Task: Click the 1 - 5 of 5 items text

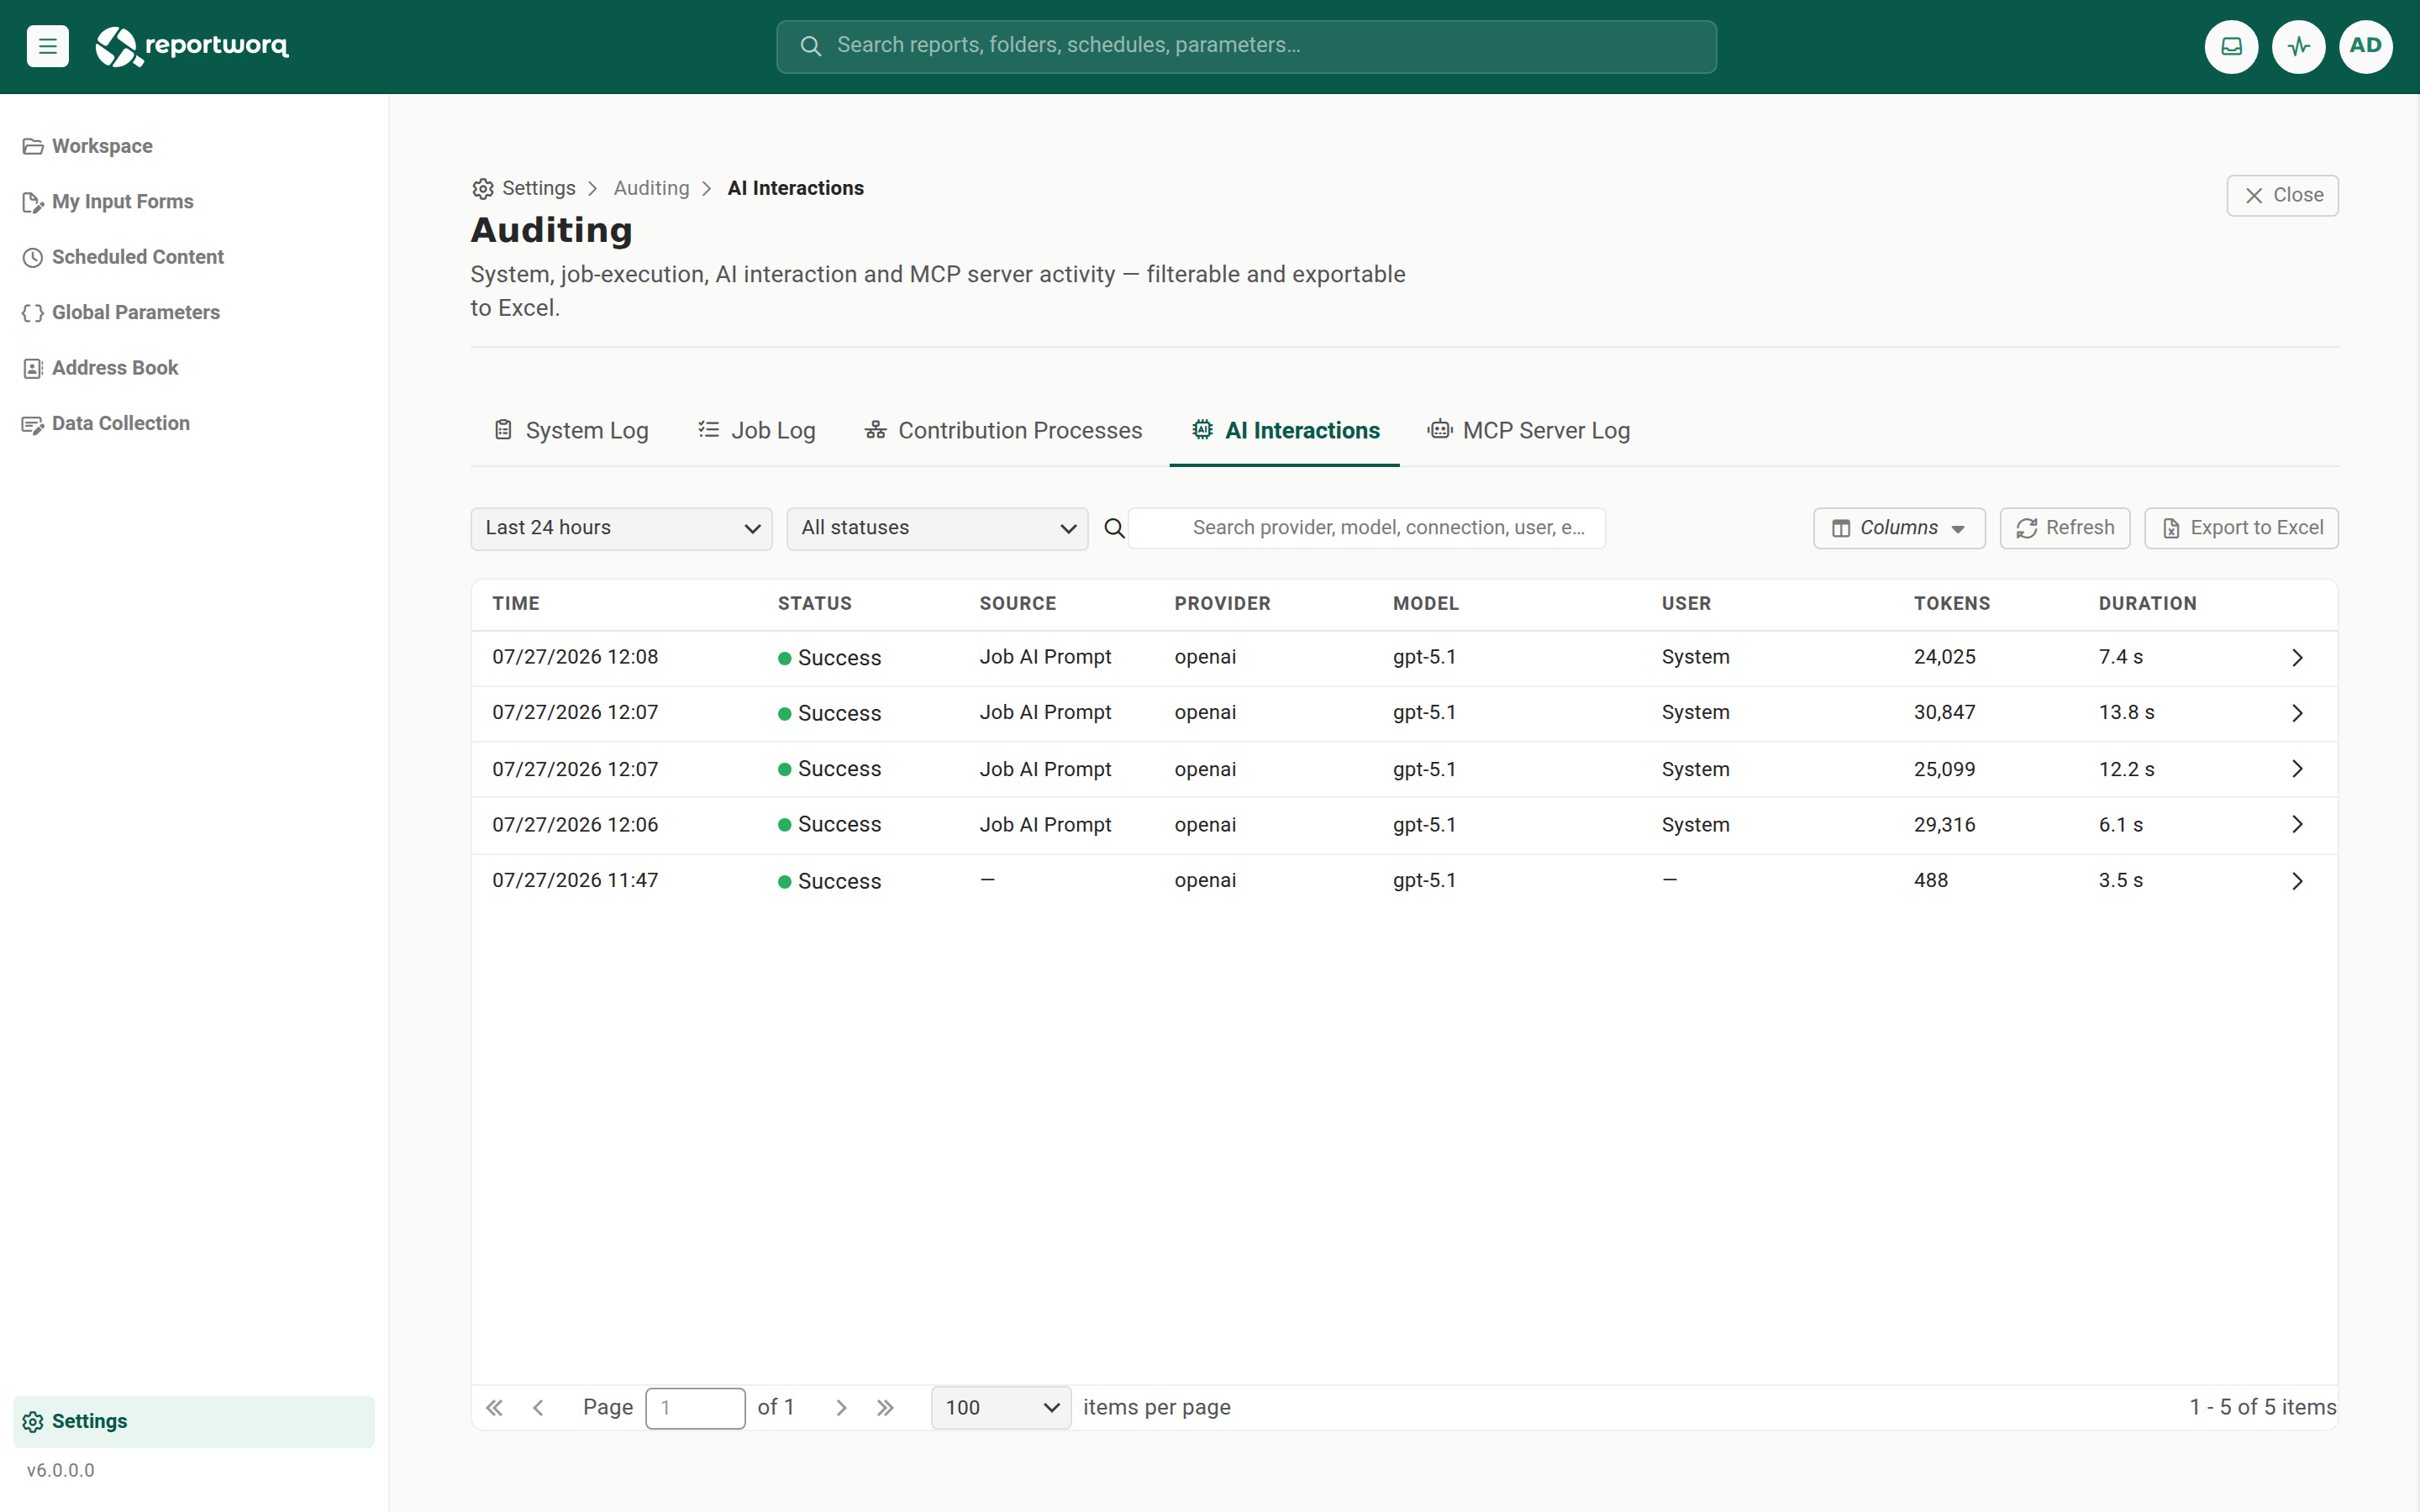Action: 2262,1407
